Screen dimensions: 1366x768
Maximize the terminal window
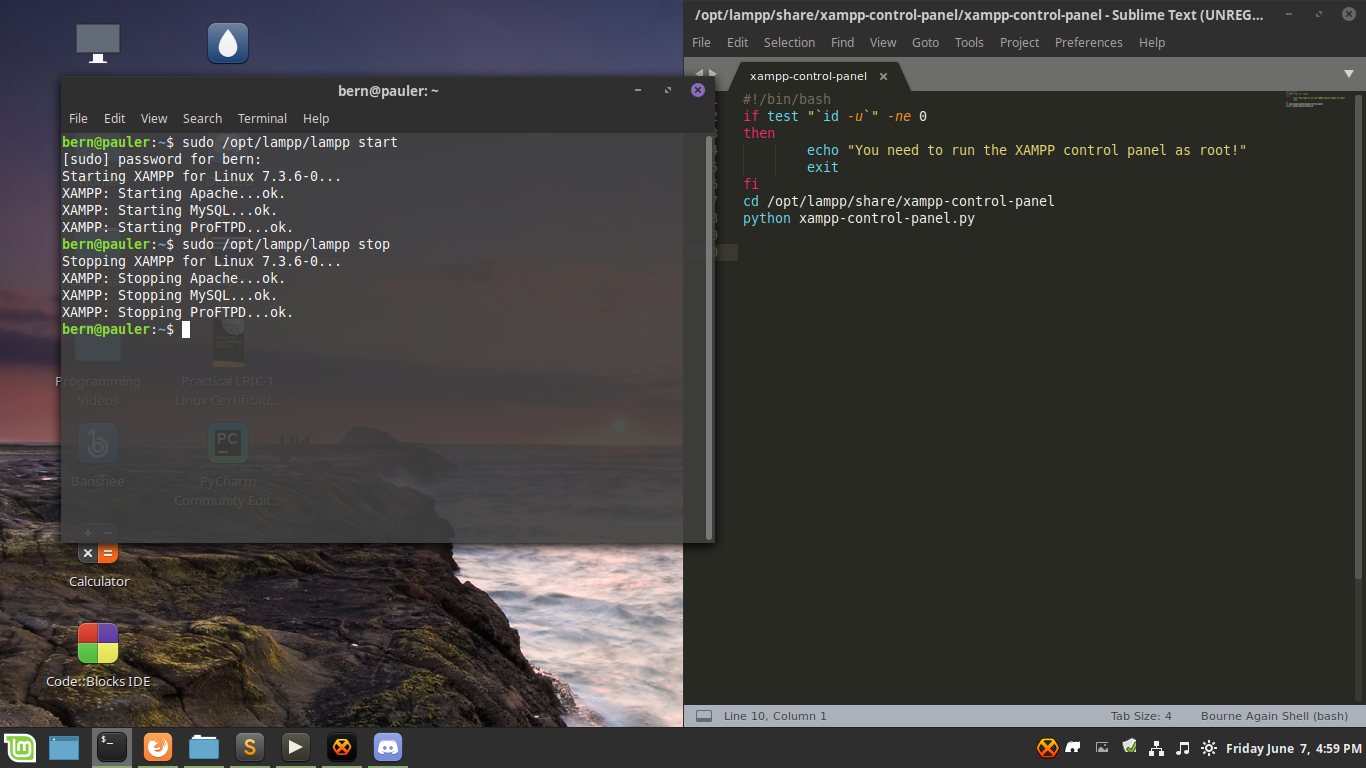[668, 90]
